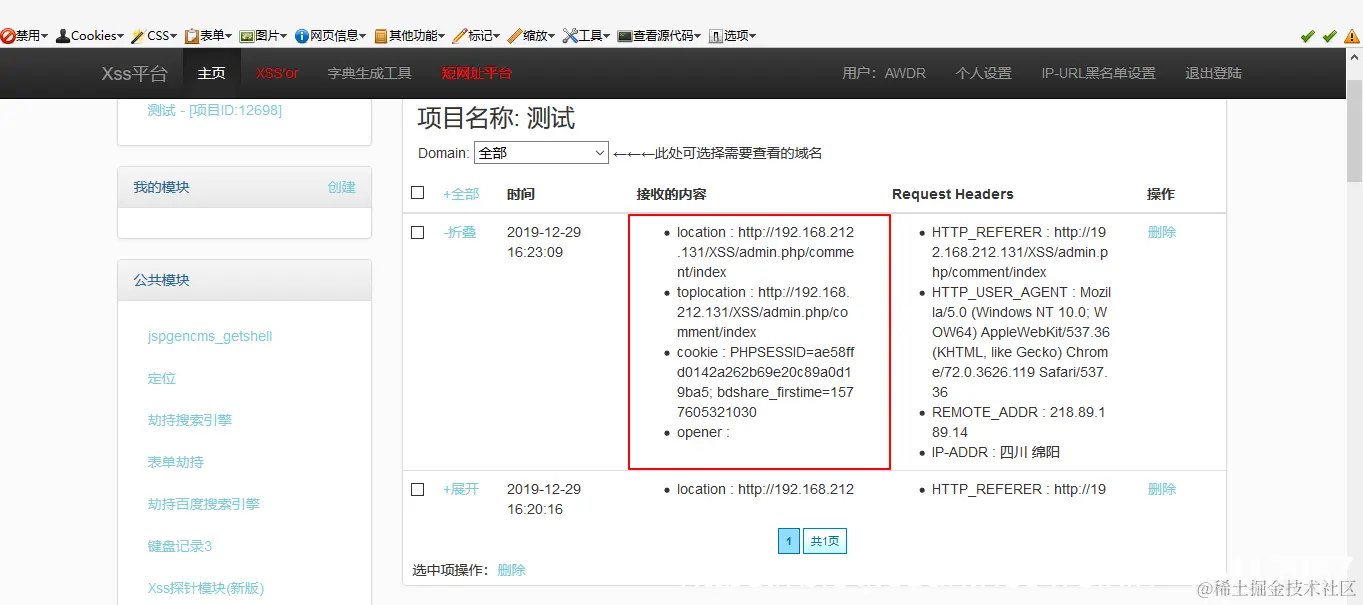Click the 共1页 pagination button
The image size is (1363, 605).
point(825,541)
